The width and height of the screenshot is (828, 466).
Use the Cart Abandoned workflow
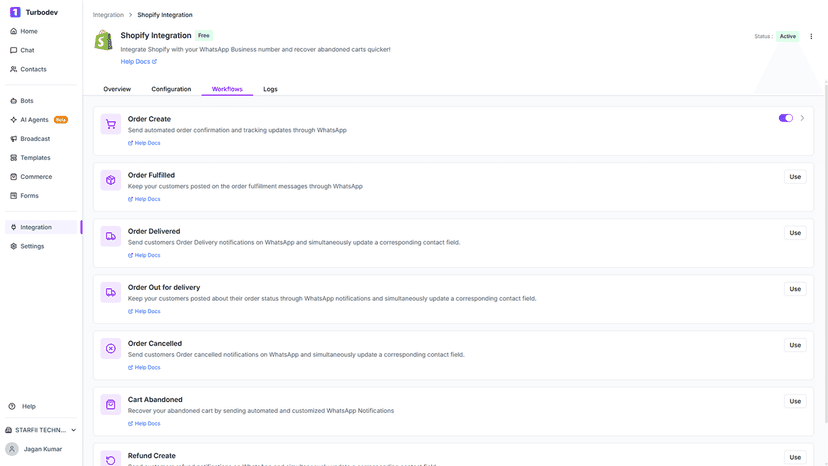tap(795, 401)
